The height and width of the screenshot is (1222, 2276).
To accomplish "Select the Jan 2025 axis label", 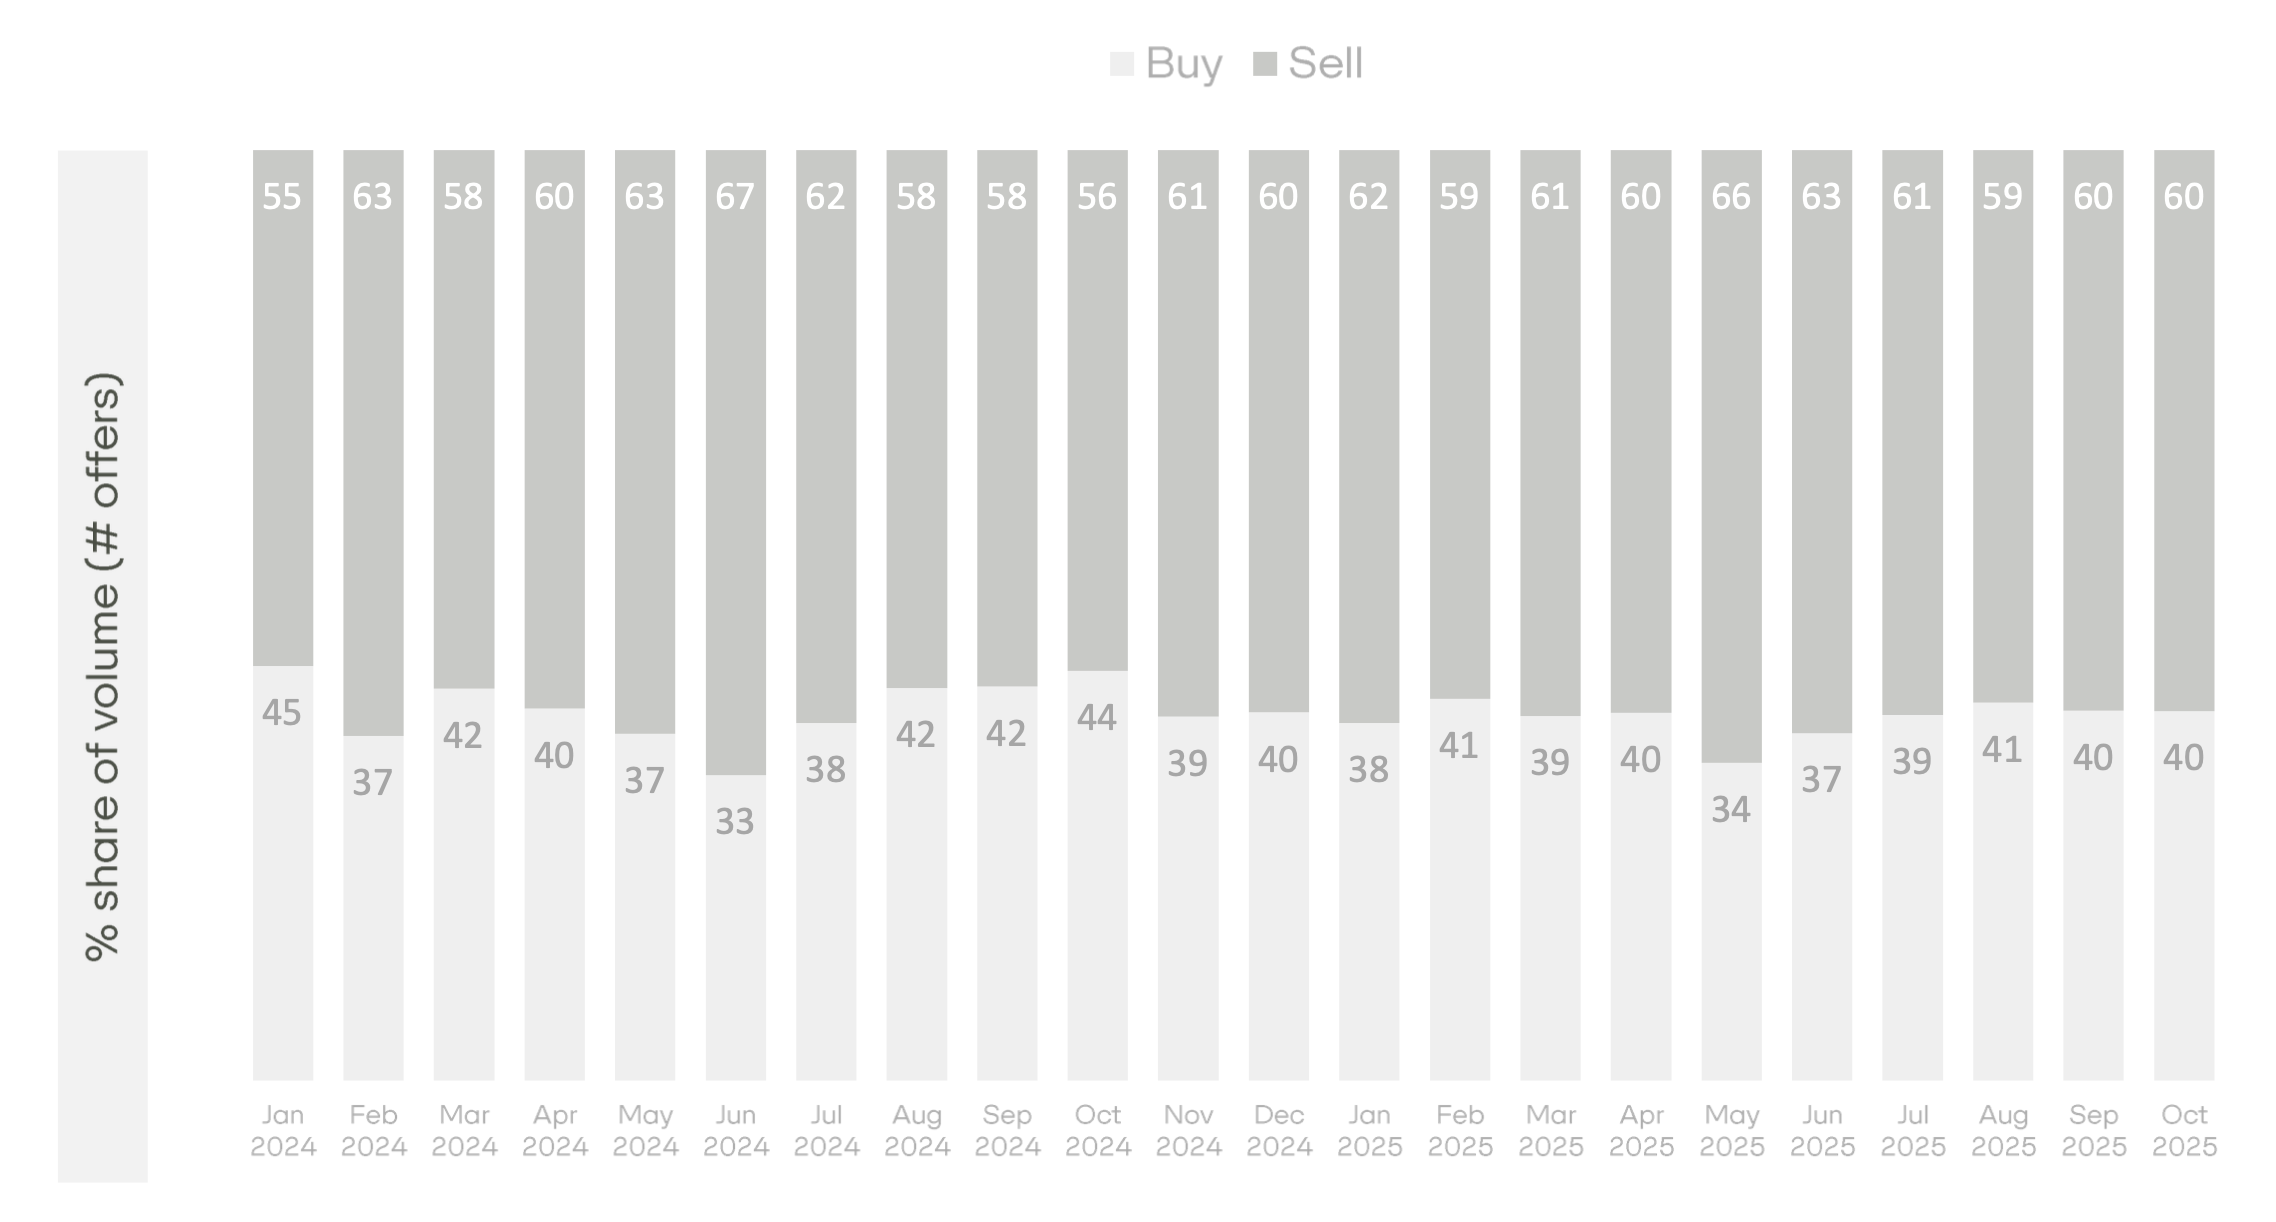I will coord(1369,1131).
